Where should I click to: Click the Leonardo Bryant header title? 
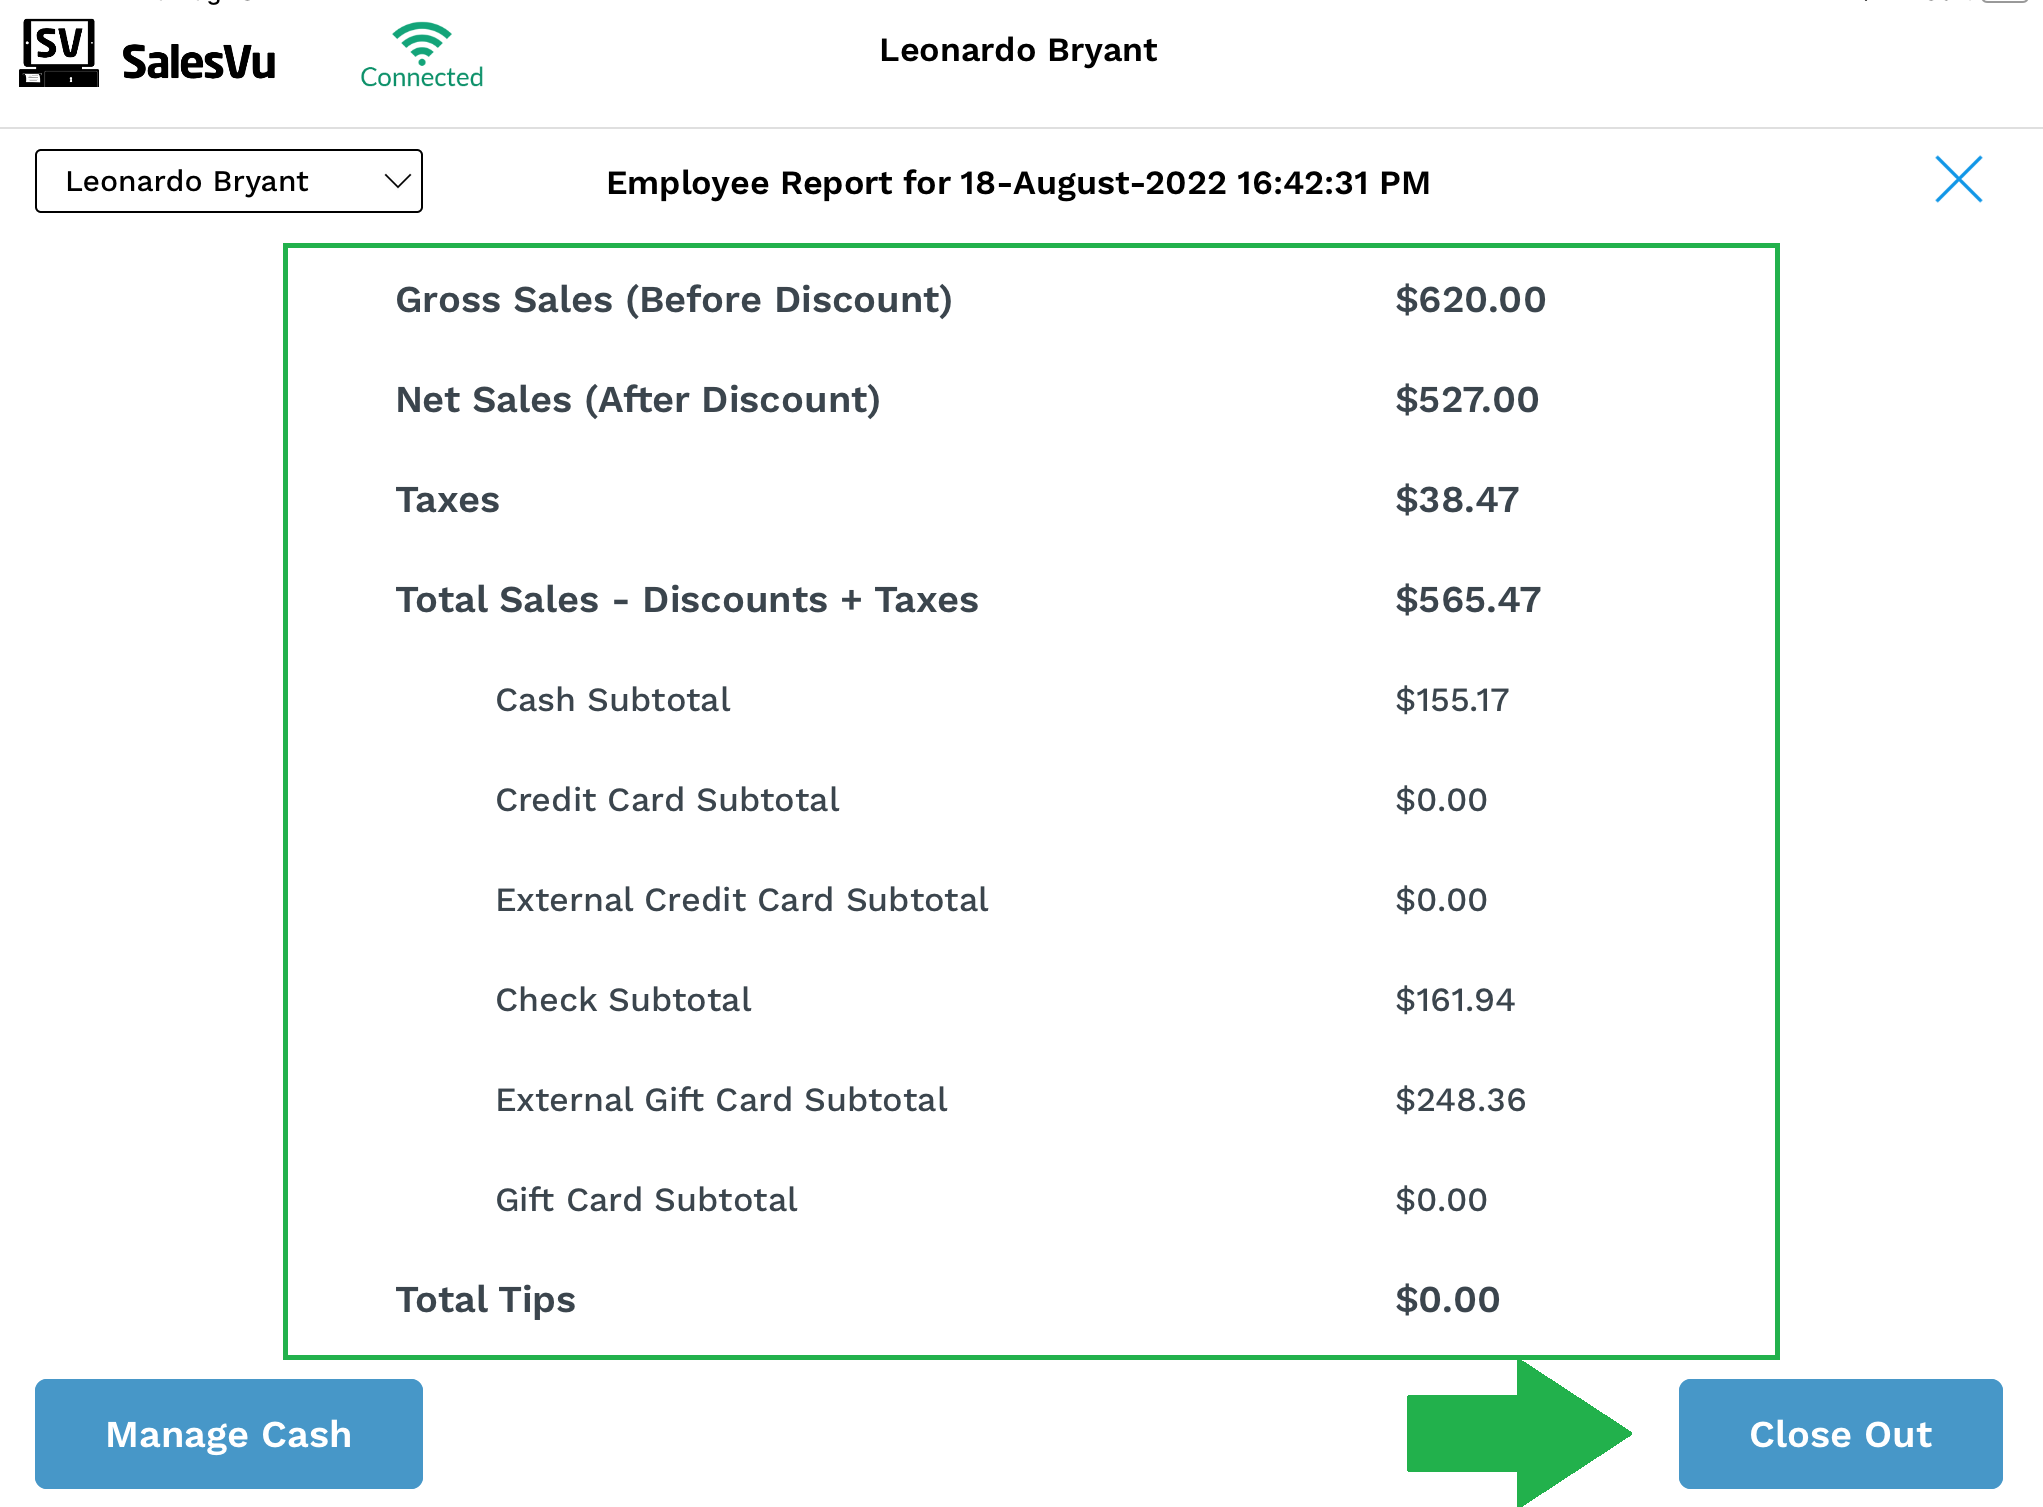(x=1018, y=50)
